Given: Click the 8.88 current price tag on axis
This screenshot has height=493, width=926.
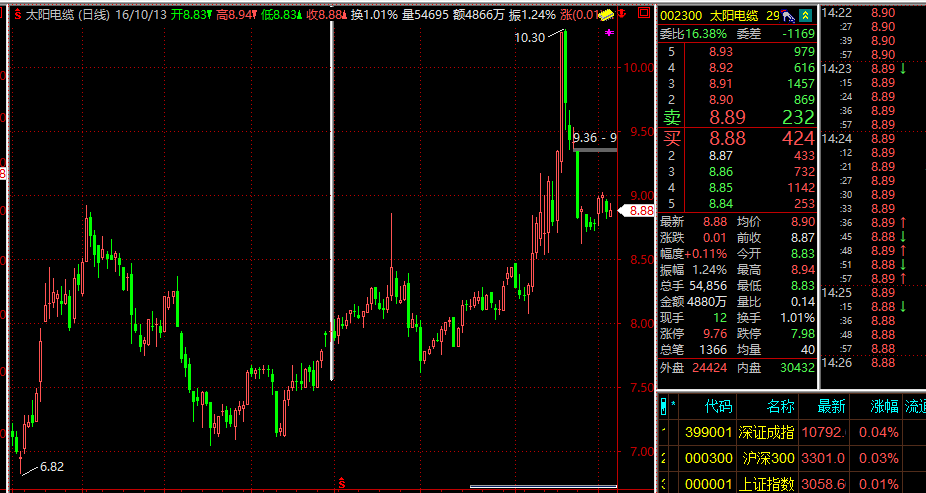Looking at the screenshot, I should tap(639, 211).
